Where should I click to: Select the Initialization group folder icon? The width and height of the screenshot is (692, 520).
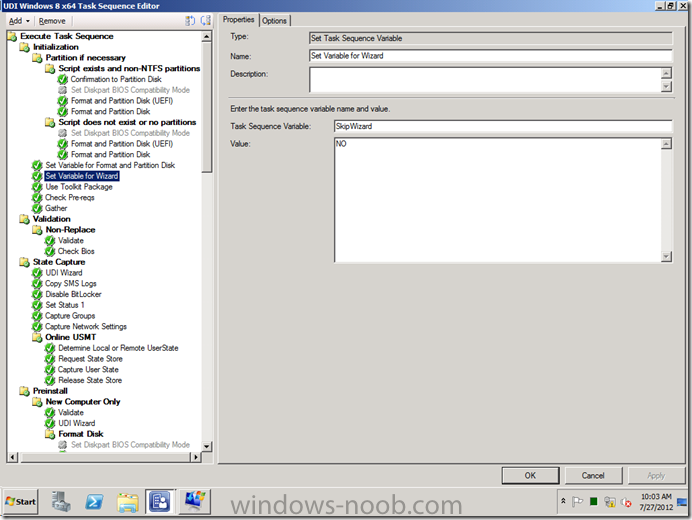(x=24, y=47)
